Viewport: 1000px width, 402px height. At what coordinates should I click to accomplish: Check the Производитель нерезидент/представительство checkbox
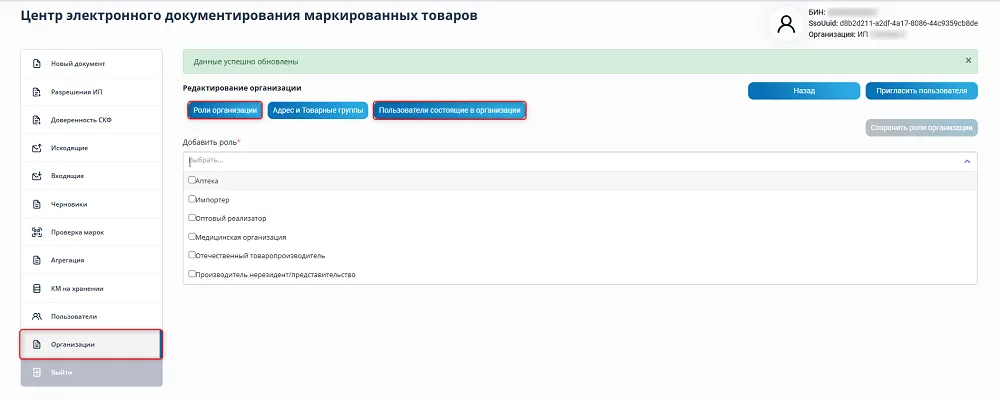pyautogui.click(x=192, y=274)
